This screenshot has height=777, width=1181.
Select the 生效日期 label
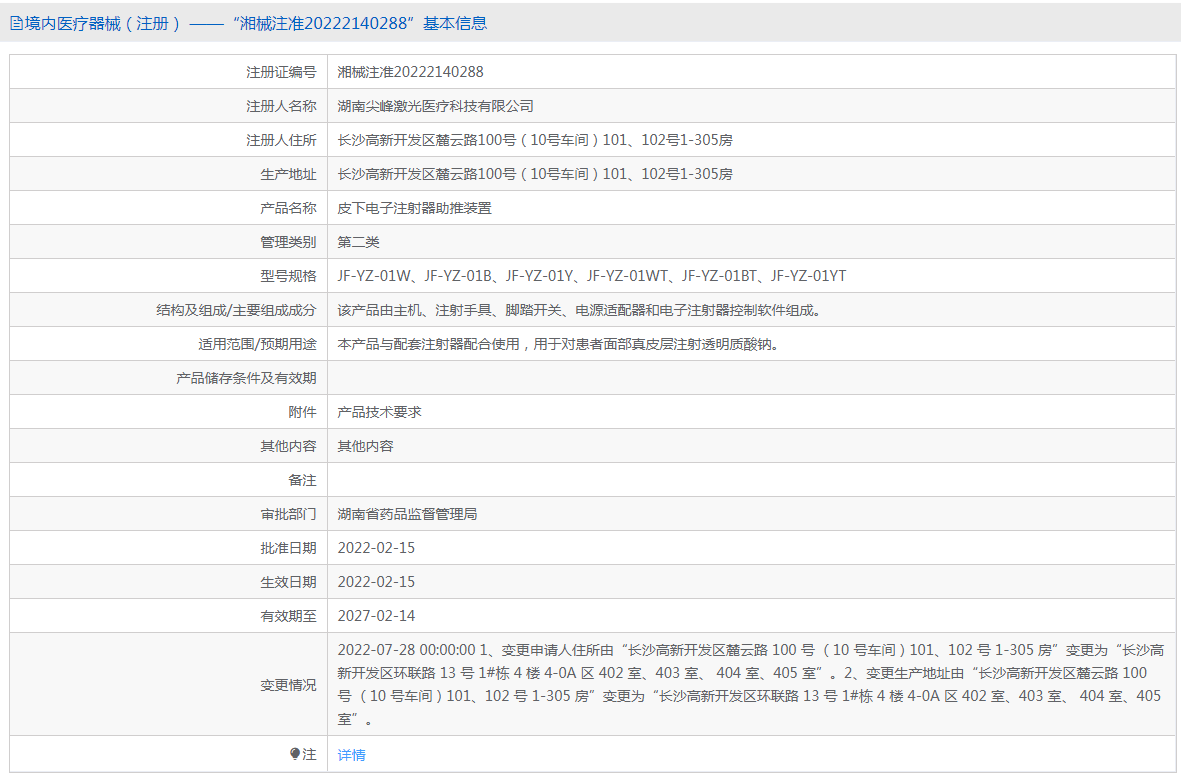288,582
